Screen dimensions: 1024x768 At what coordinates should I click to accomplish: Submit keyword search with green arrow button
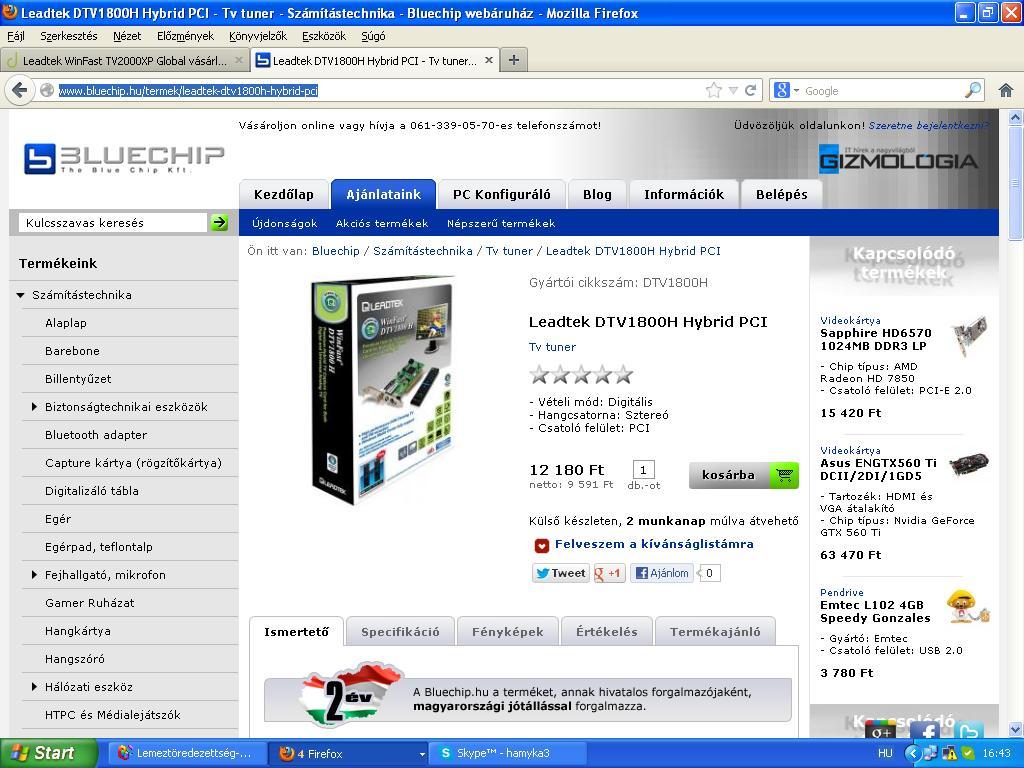click(x=219, y=223)
